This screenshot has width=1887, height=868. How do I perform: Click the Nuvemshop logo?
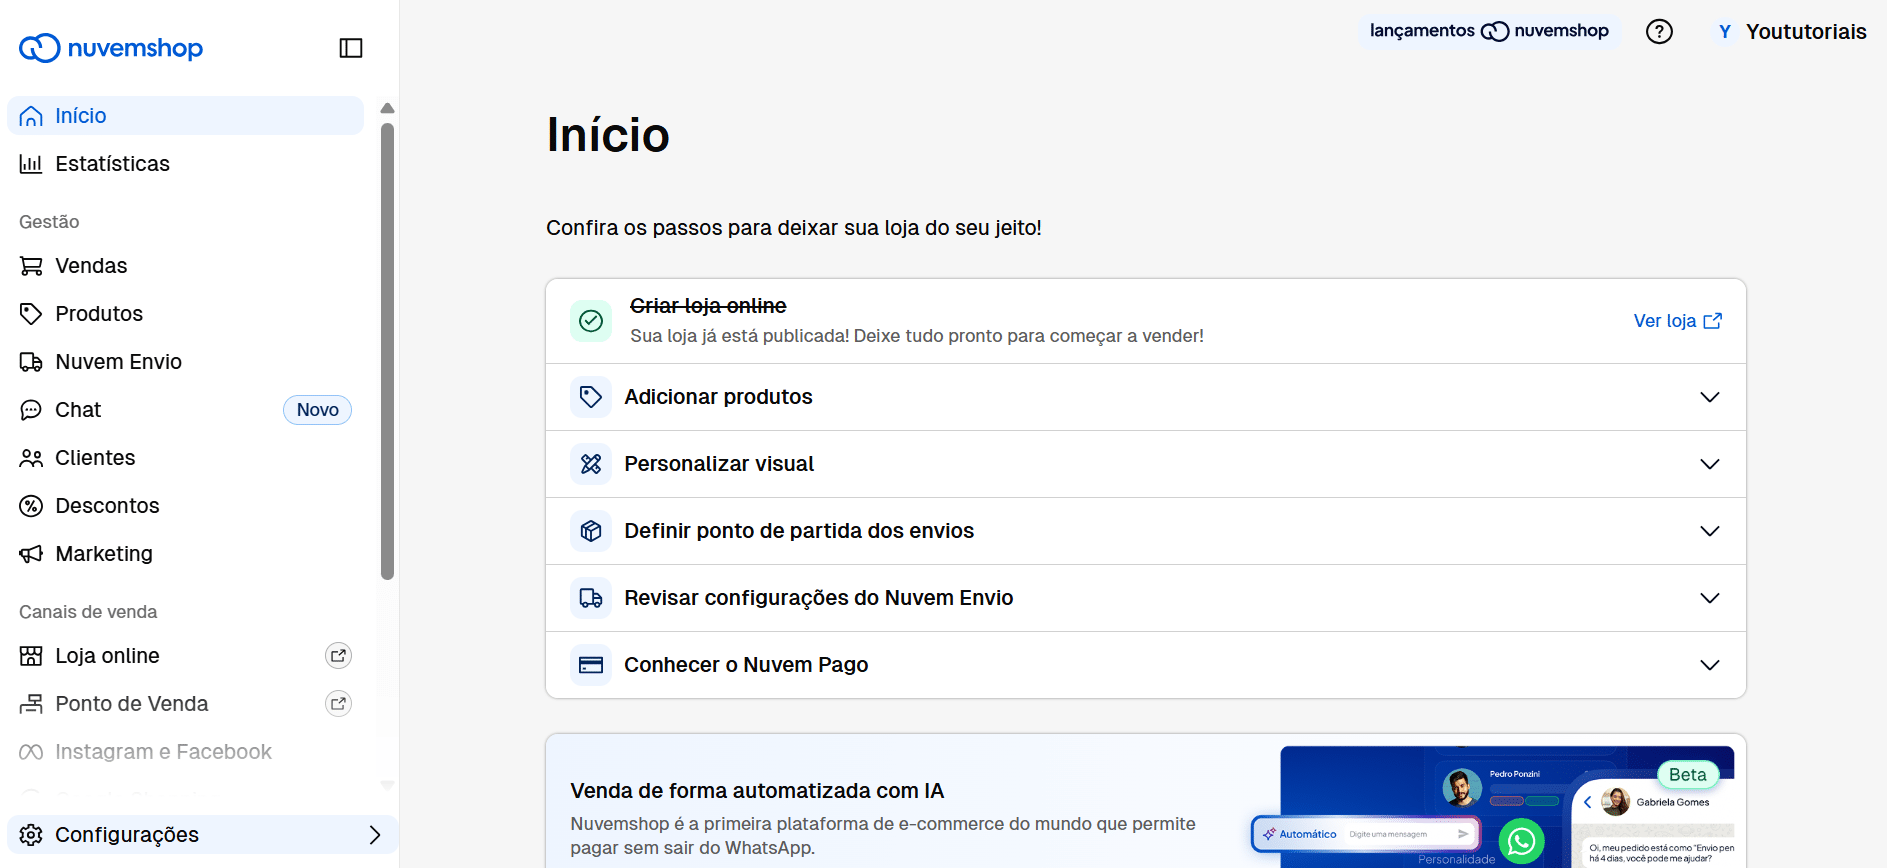tap(111, 48)
